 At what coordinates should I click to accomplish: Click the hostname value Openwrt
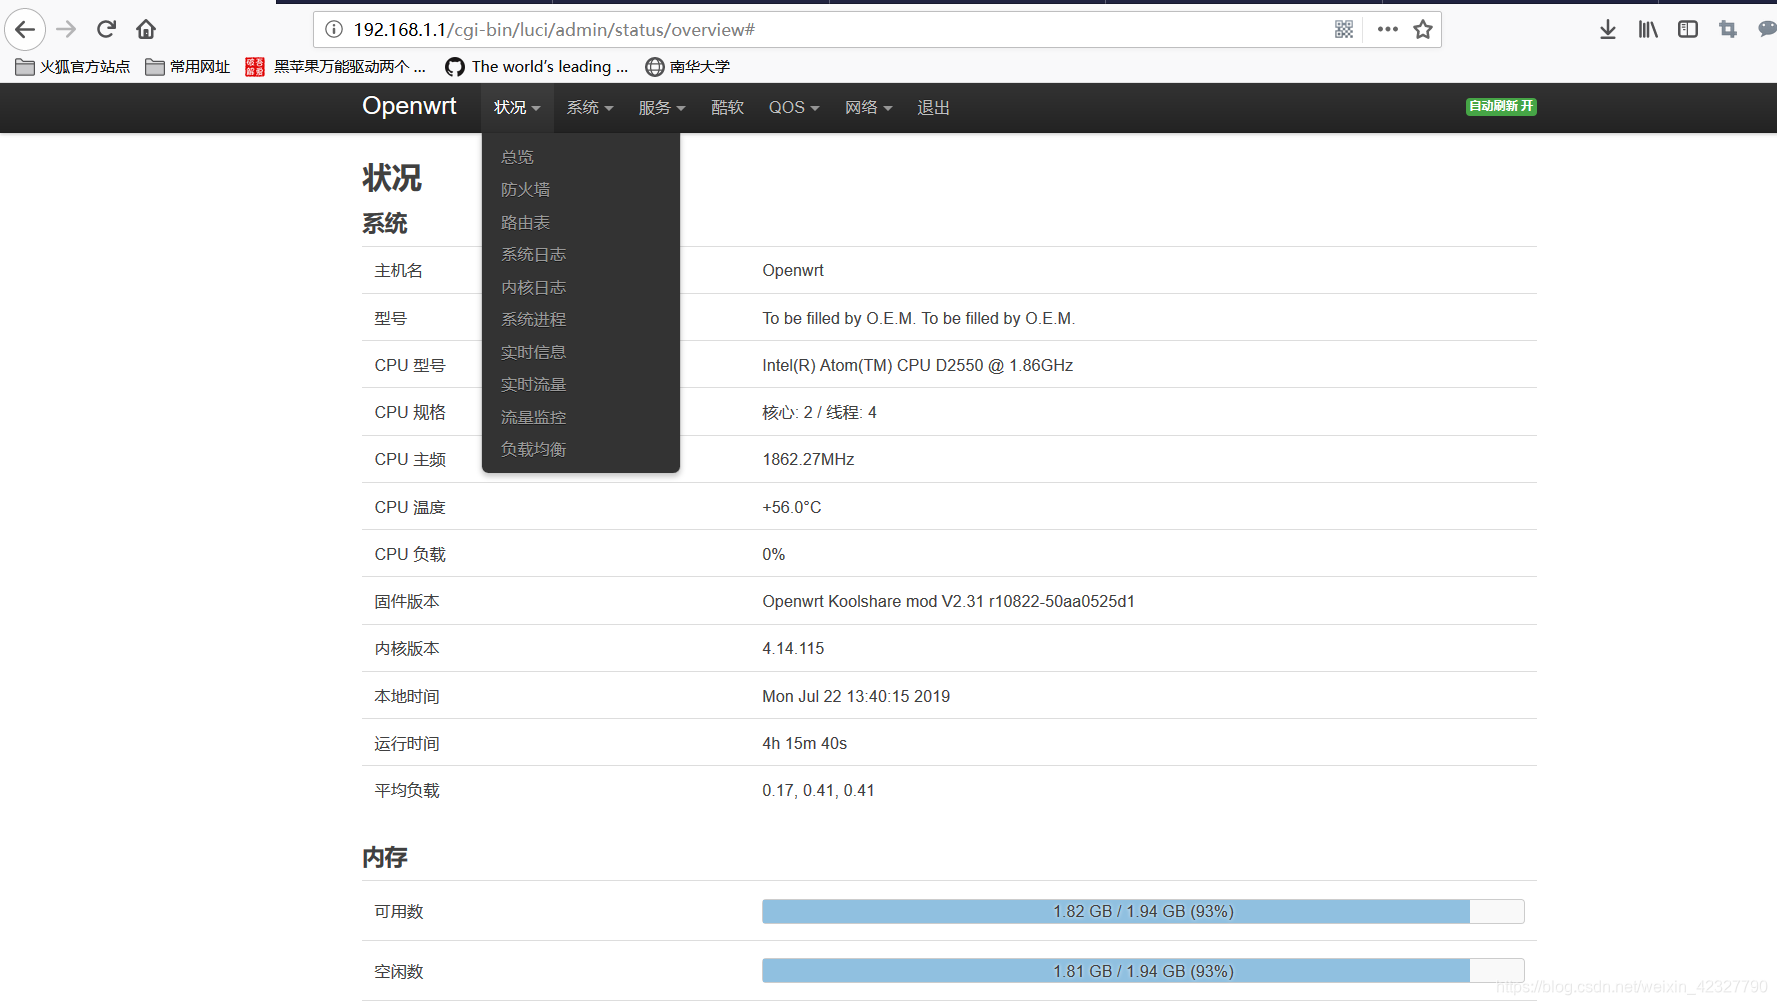[x=793, y=270]
